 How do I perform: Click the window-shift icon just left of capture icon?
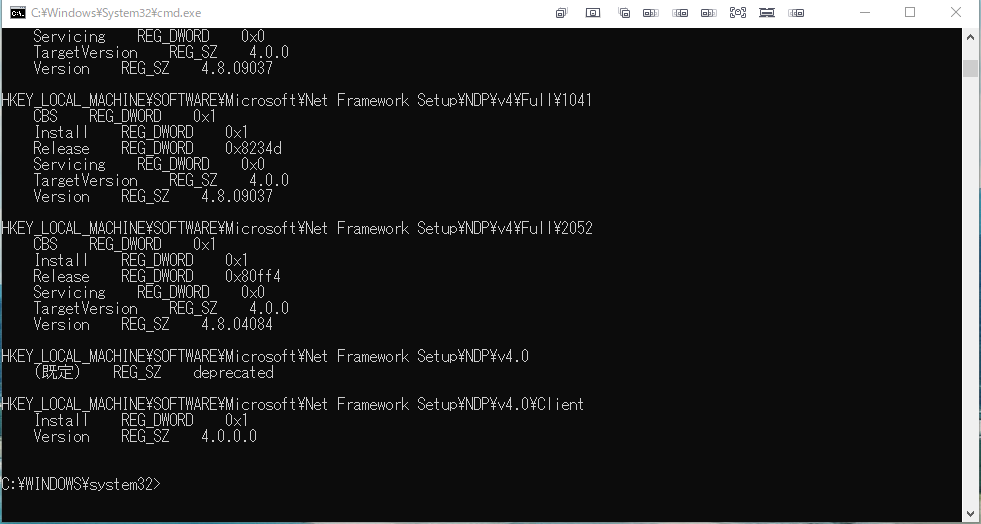coord(709,13)
